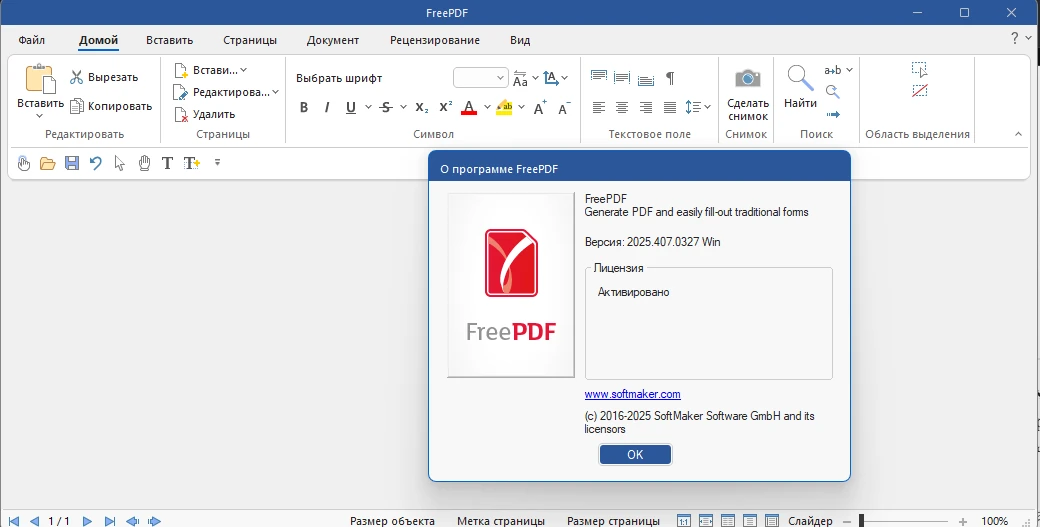Open line spacing dropdown
Screen dimensions: 1040x527
708,107
